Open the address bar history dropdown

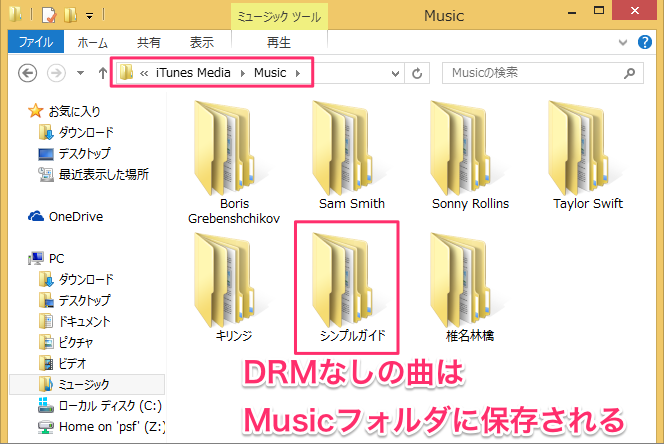pos(395,73)
